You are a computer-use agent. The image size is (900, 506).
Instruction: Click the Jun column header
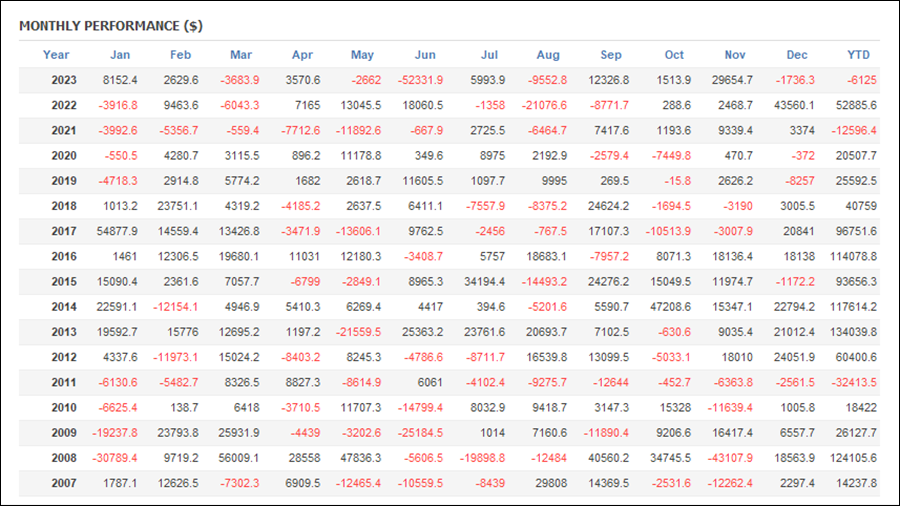[425, 55]
